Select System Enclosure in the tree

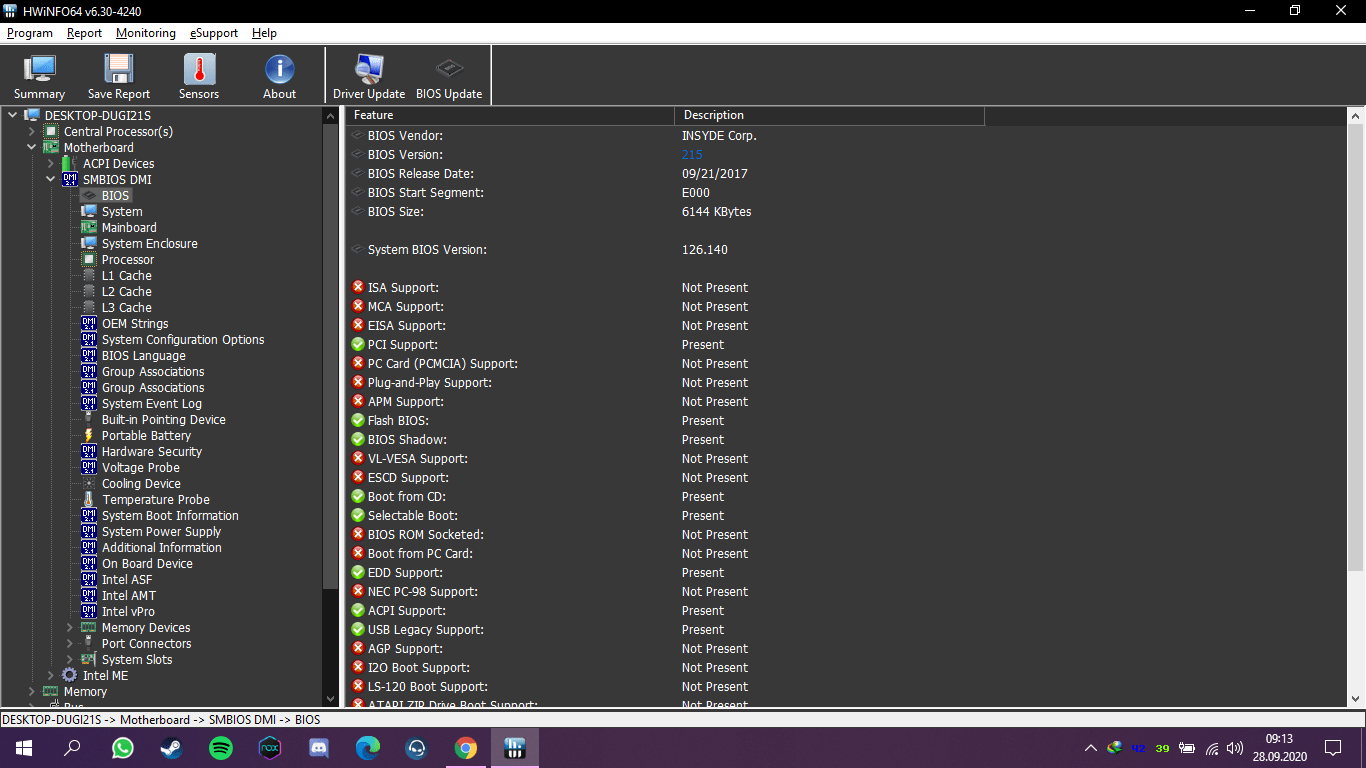pyautogui.click(x=150, y=243)
